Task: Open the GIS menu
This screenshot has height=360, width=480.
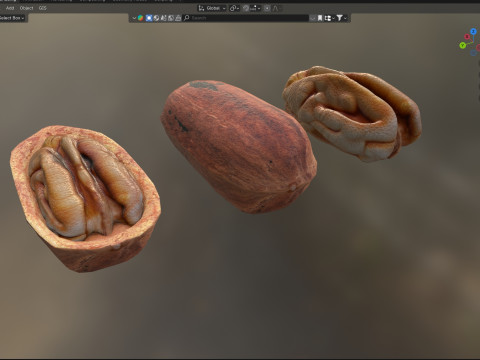Action: pos(43,8)
